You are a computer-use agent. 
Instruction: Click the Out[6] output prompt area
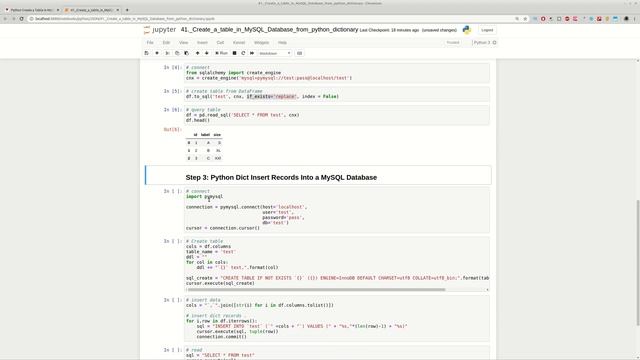[x=172, y=129]
